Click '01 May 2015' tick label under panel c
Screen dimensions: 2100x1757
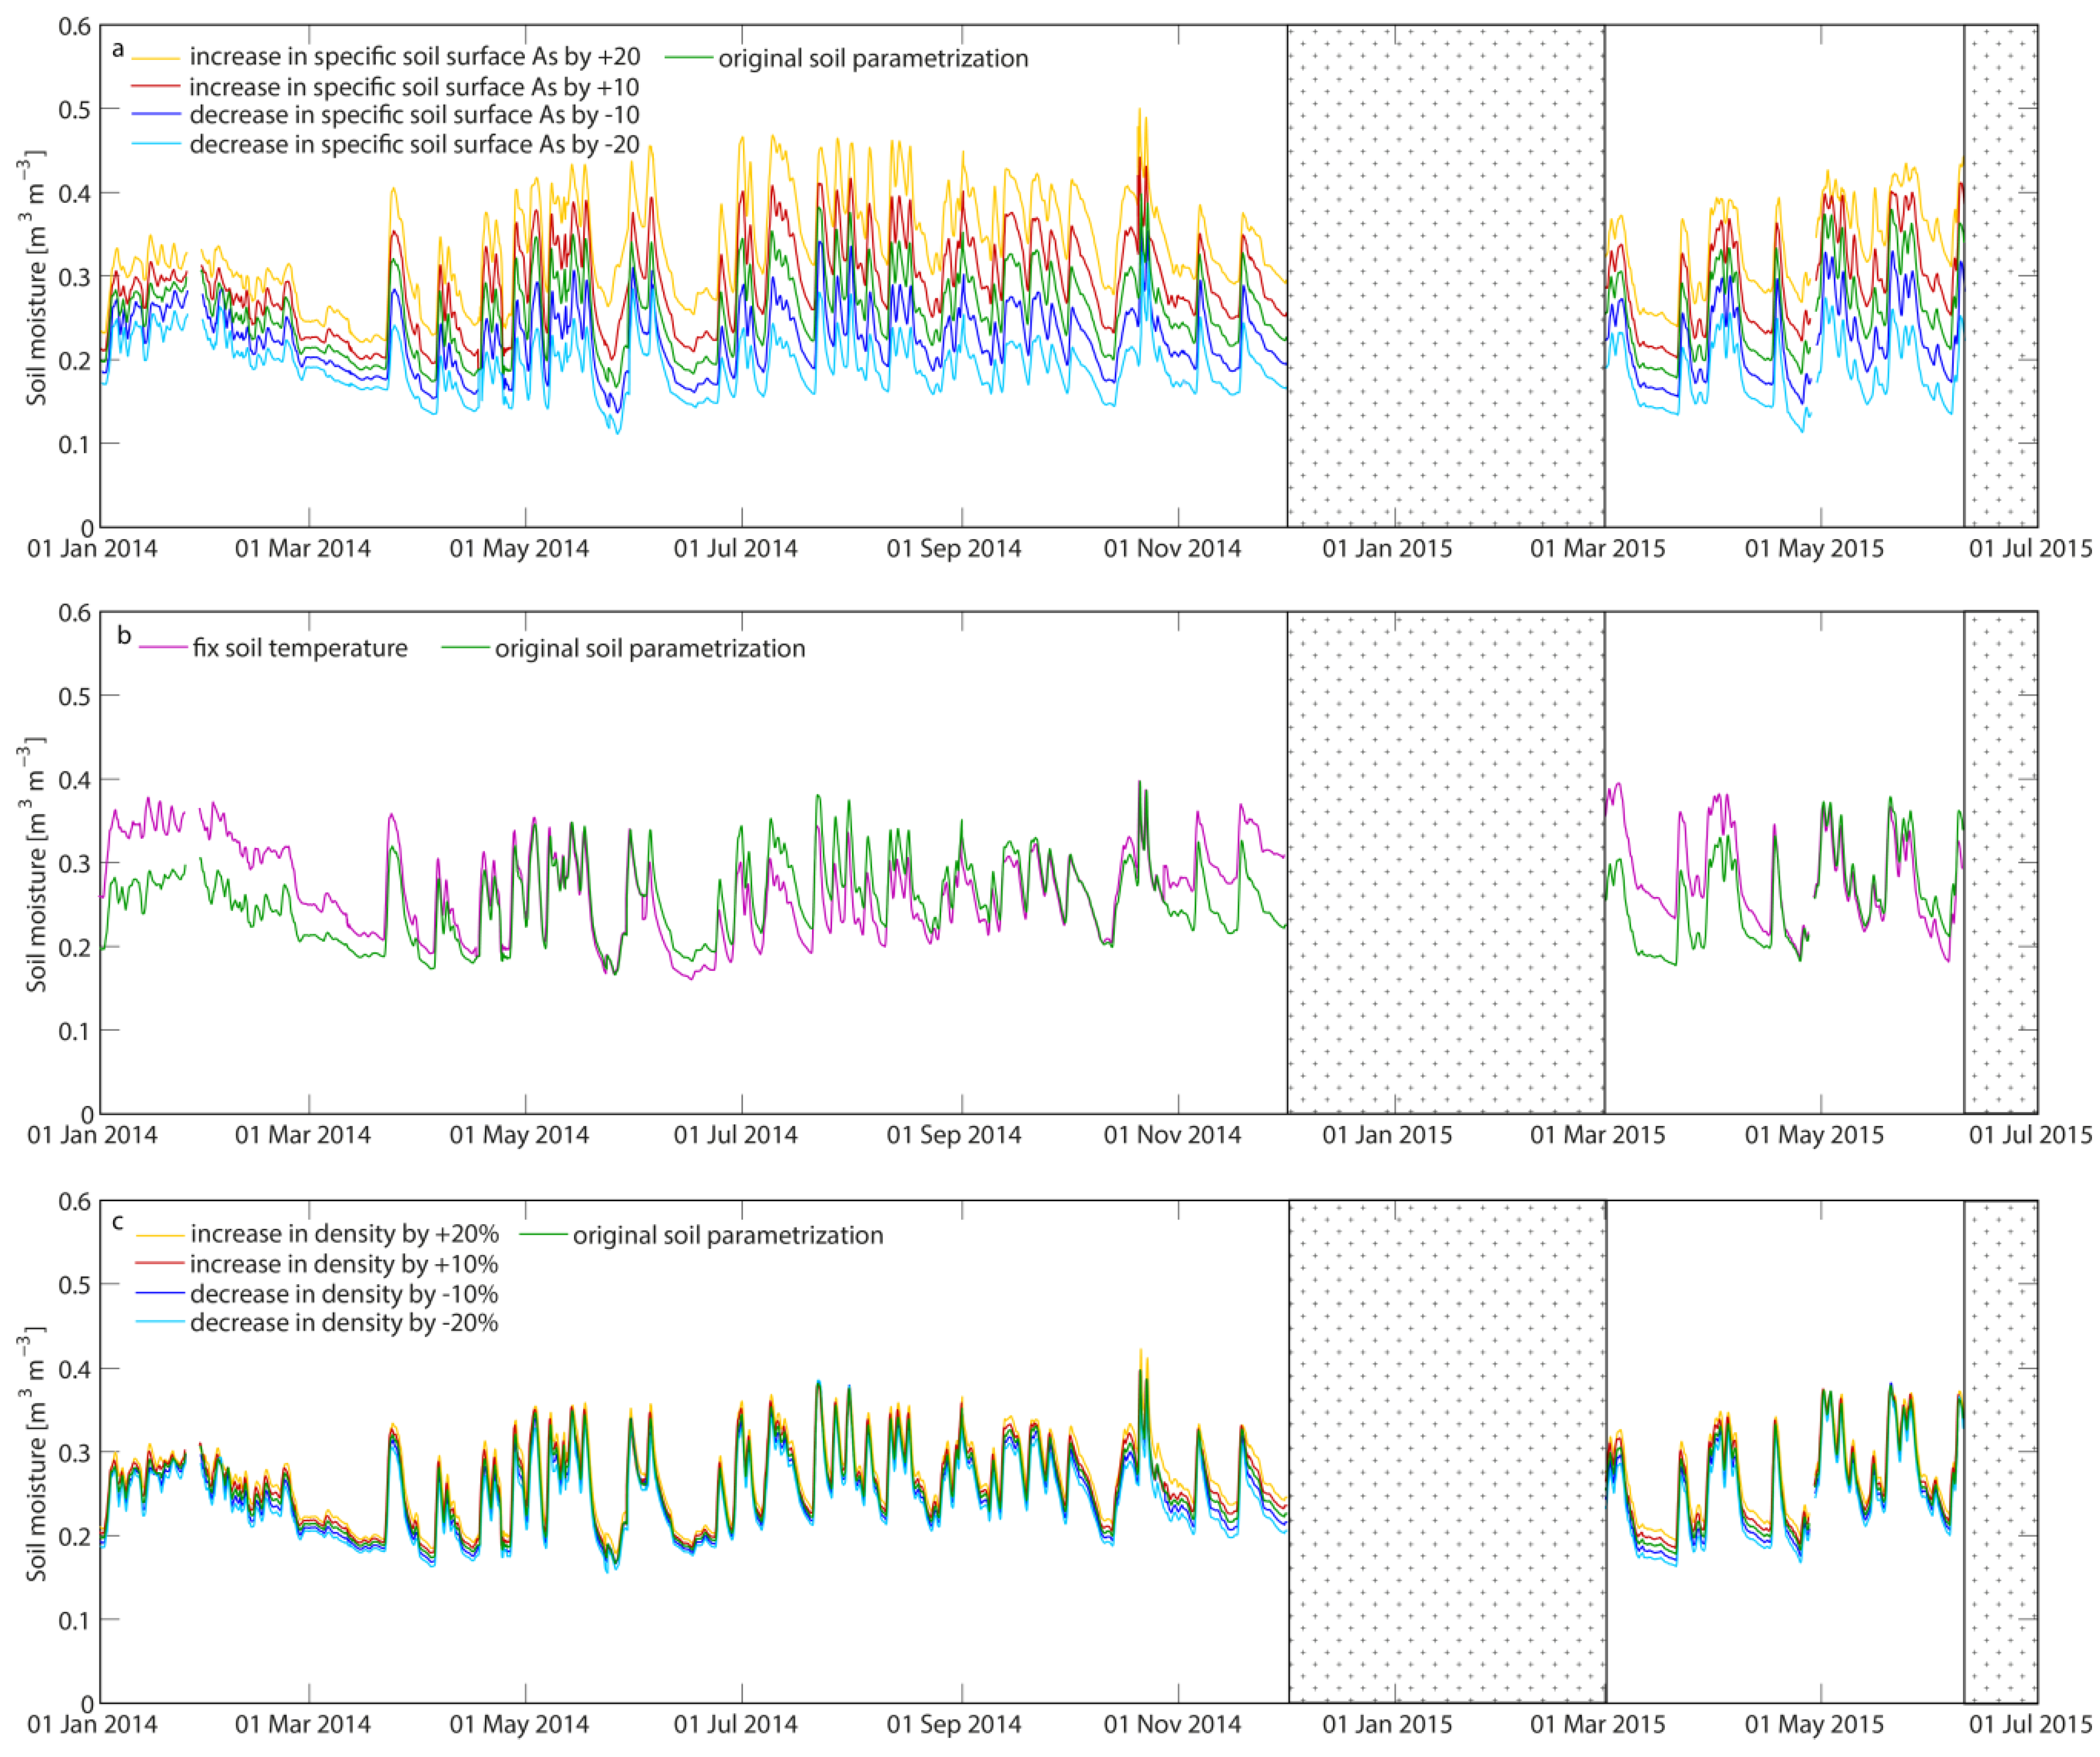(x=1814, y=1724)
